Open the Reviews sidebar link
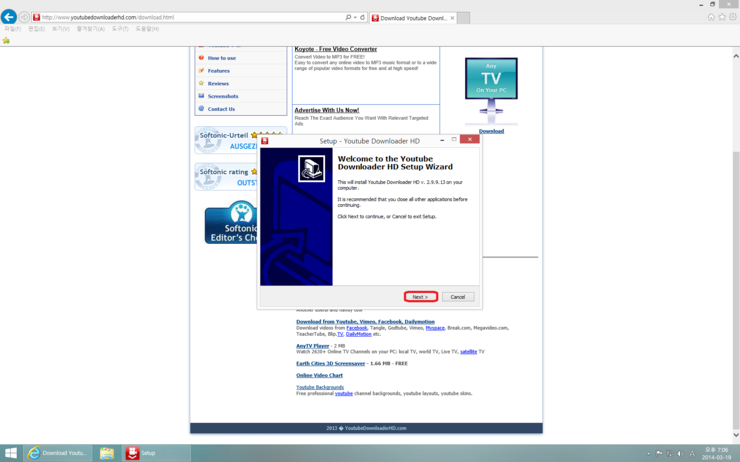740x462 pixels. point(218,84)
